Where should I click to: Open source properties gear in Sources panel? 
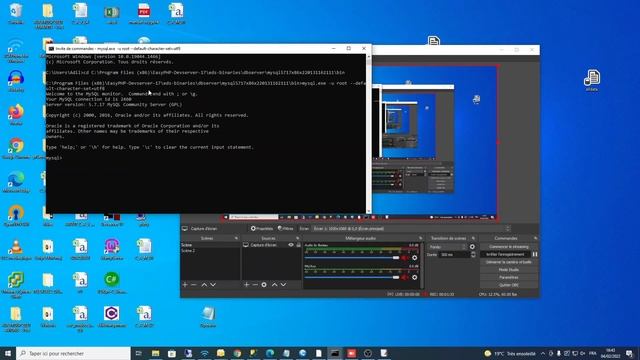[264, 284]
